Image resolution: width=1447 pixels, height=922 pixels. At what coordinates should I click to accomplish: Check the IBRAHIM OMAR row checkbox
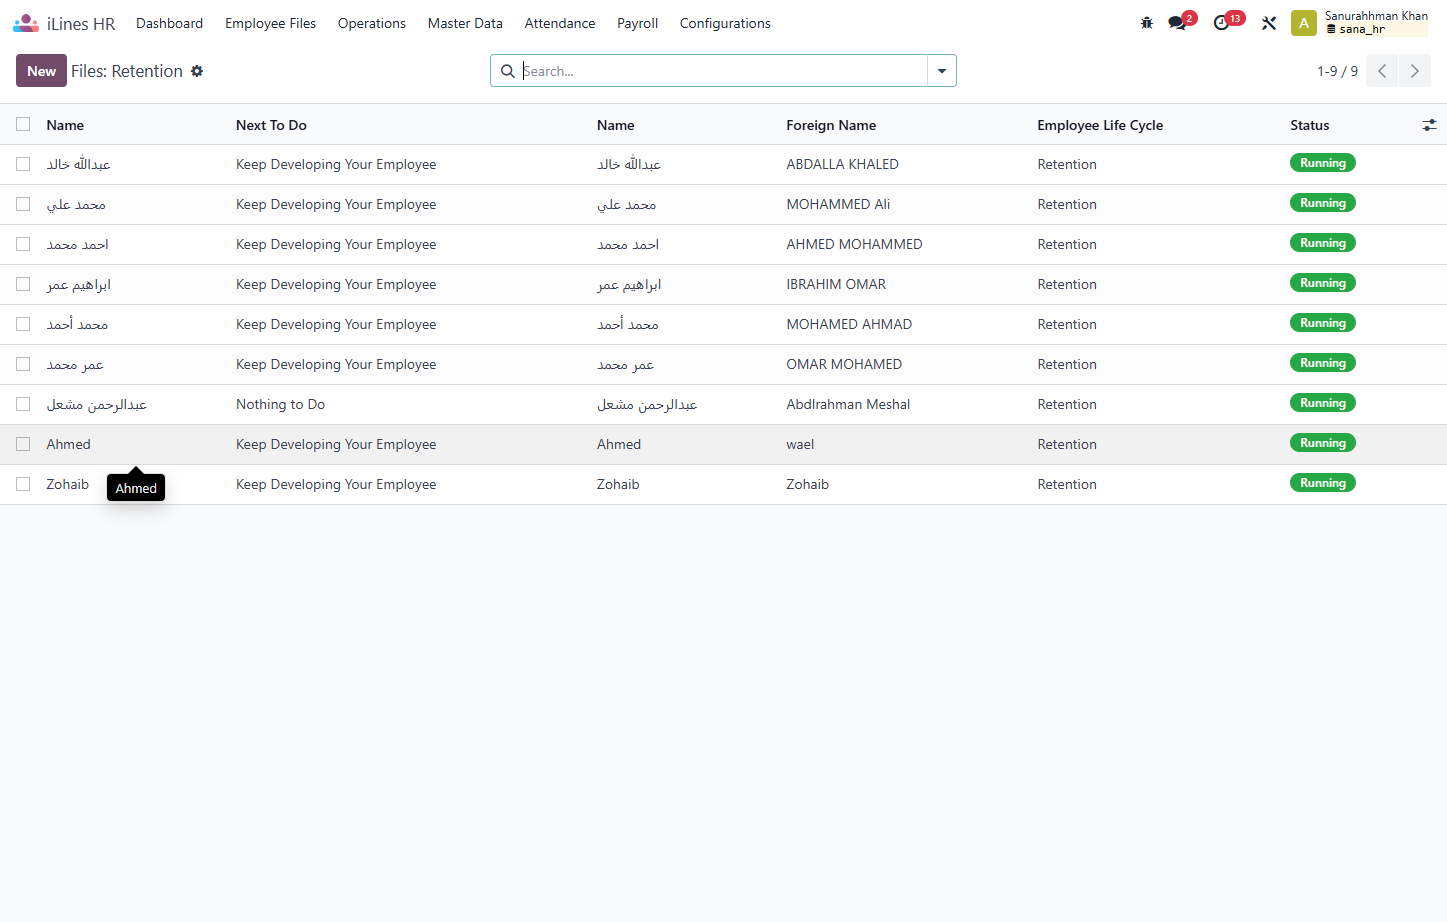tap(23, 284)
